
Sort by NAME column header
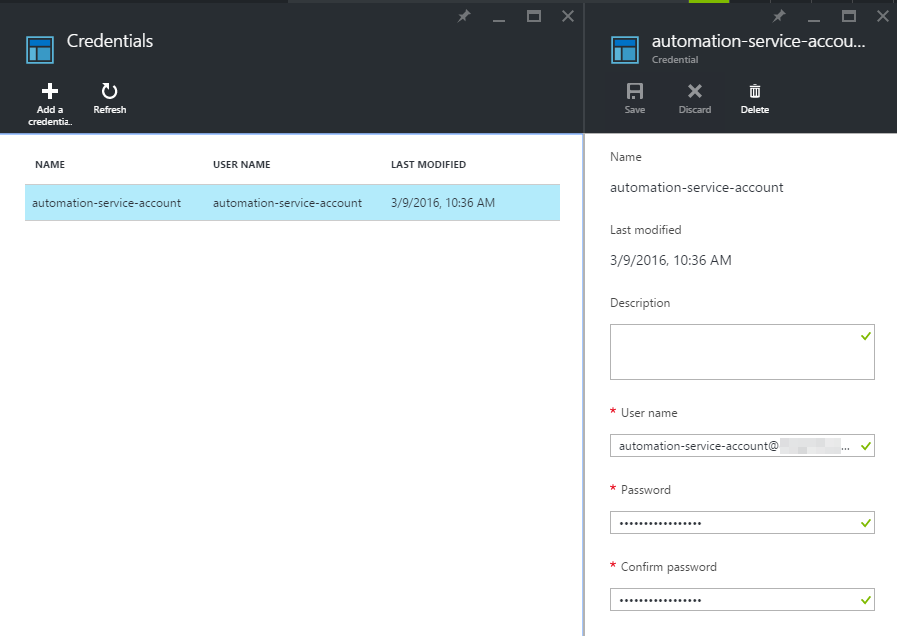point(50,165)
